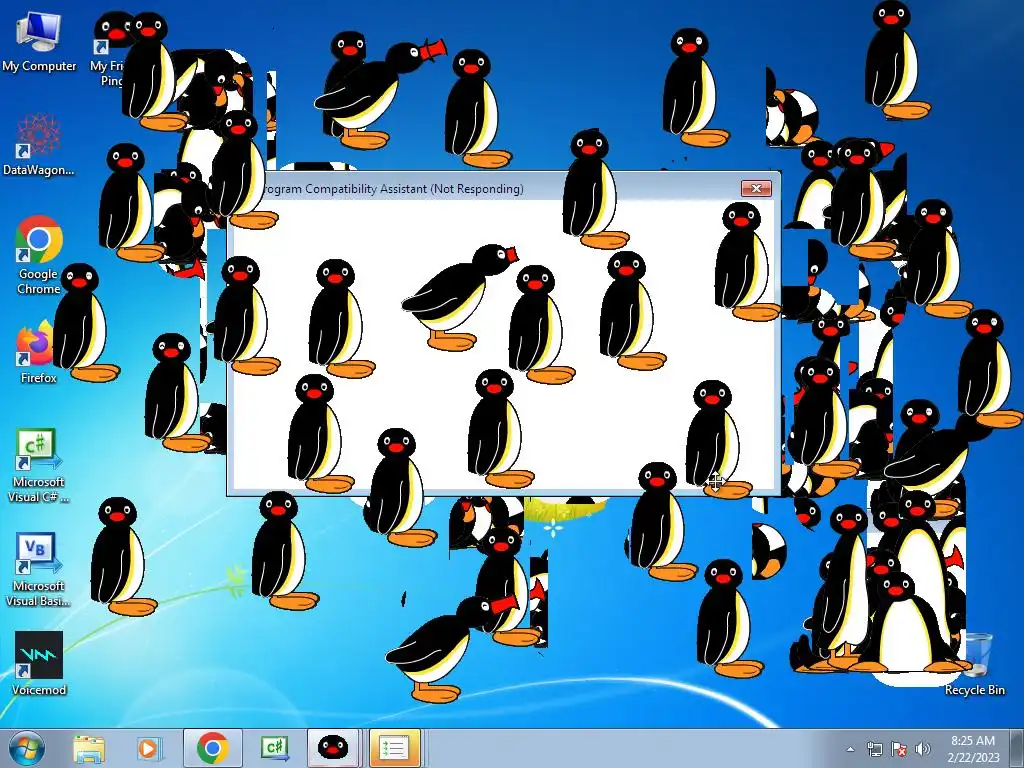Select the Pingu penguin taskbar program
Image resolution: width=1024 pixels, height=768 pixels.
click(x=332, y=748)
